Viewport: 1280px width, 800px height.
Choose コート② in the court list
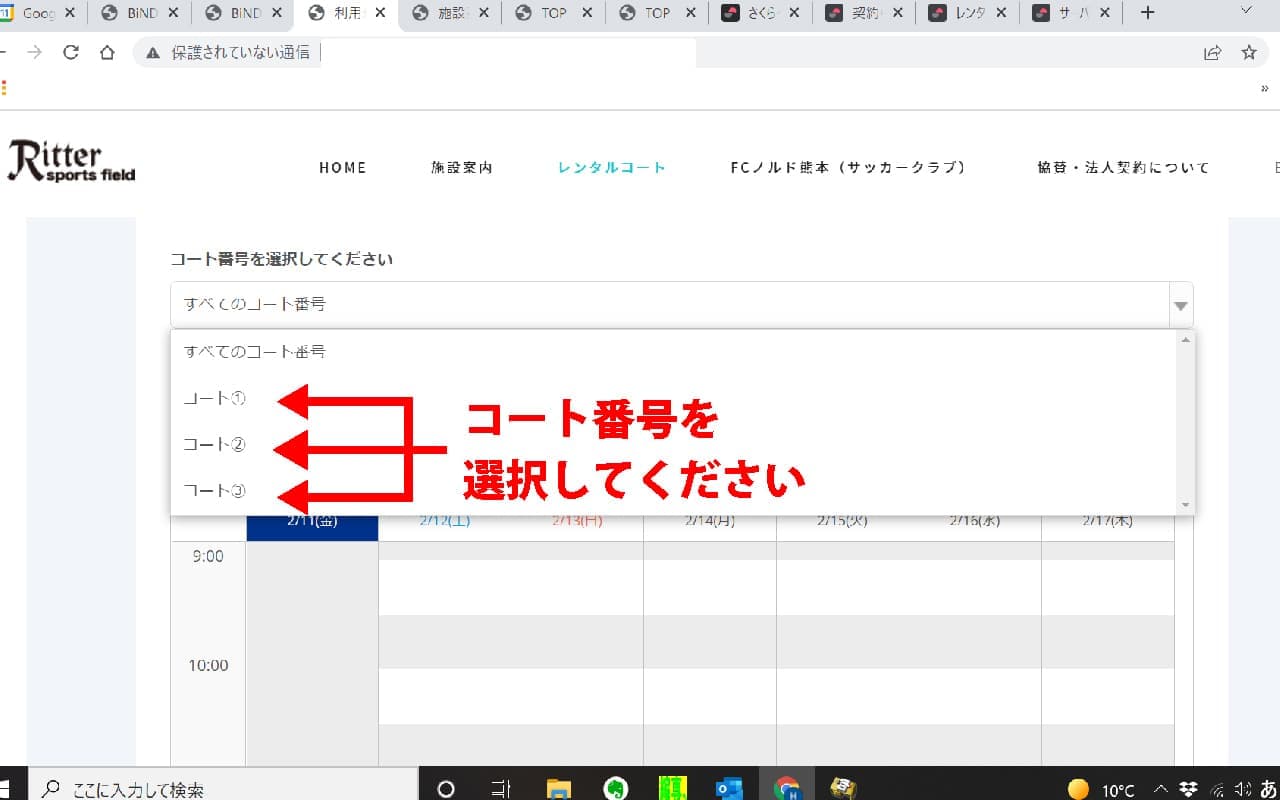click(215, 445)
